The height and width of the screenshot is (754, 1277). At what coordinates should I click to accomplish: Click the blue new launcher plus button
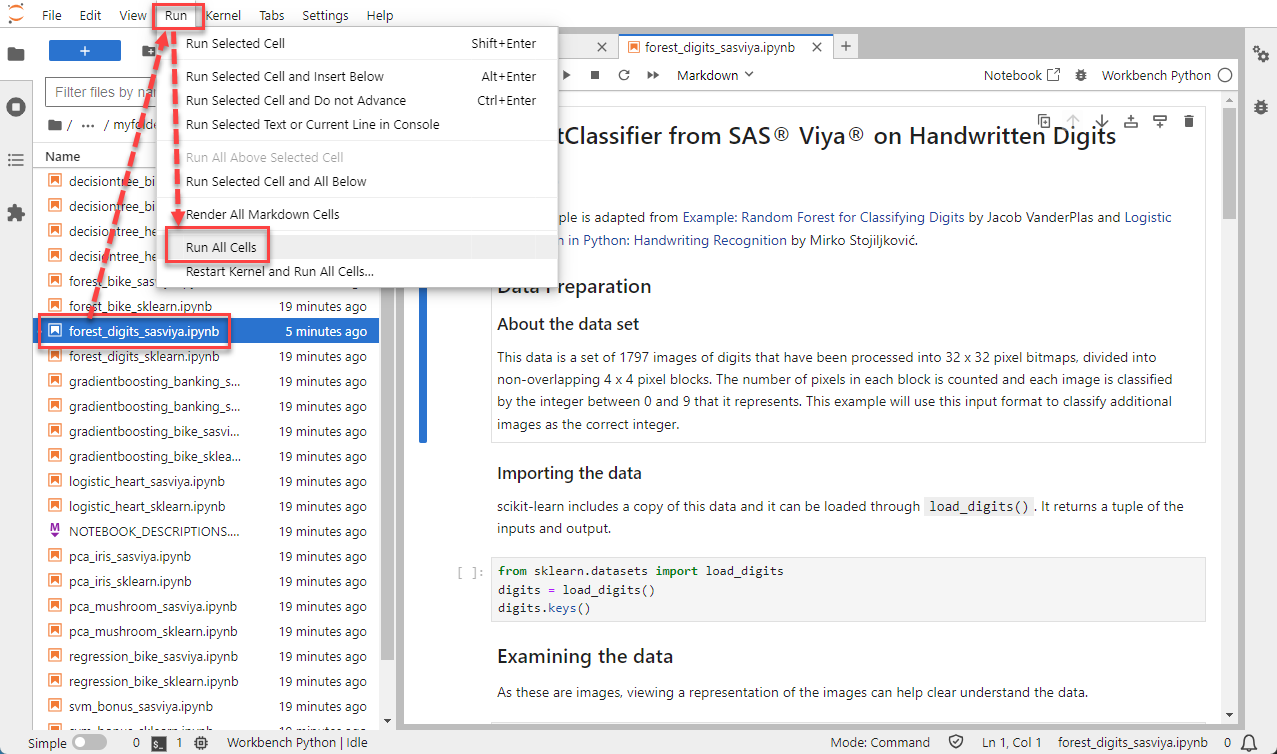[x=85, y=51]
